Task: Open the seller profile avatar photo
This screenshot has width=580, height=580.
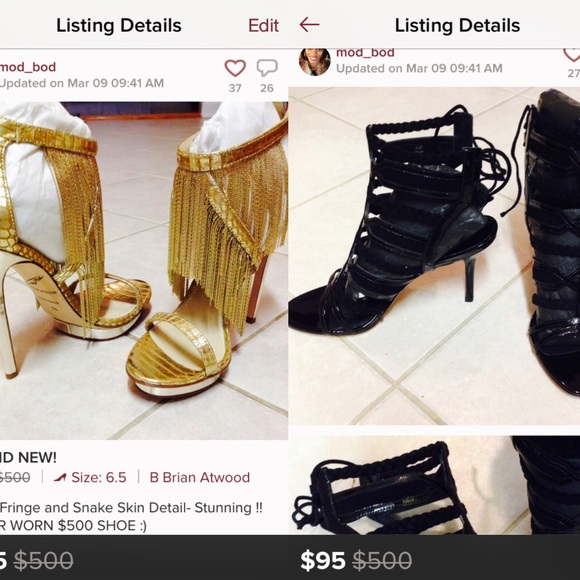Action: [314, 61]
